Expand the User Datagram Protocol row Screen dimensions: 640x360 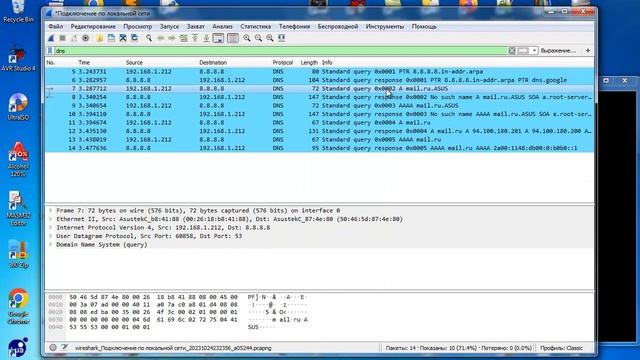(x=51, y=236)
